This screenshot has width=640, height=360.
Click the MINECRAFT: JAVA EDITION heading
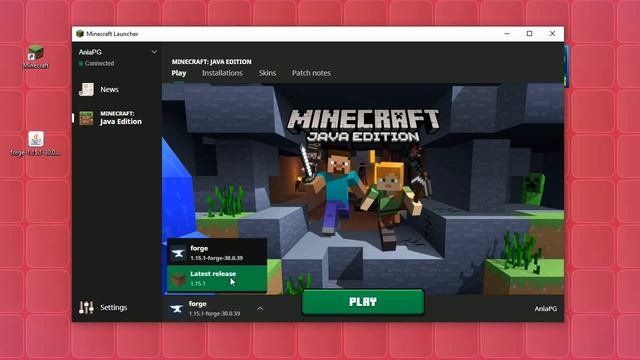point(211,62)
